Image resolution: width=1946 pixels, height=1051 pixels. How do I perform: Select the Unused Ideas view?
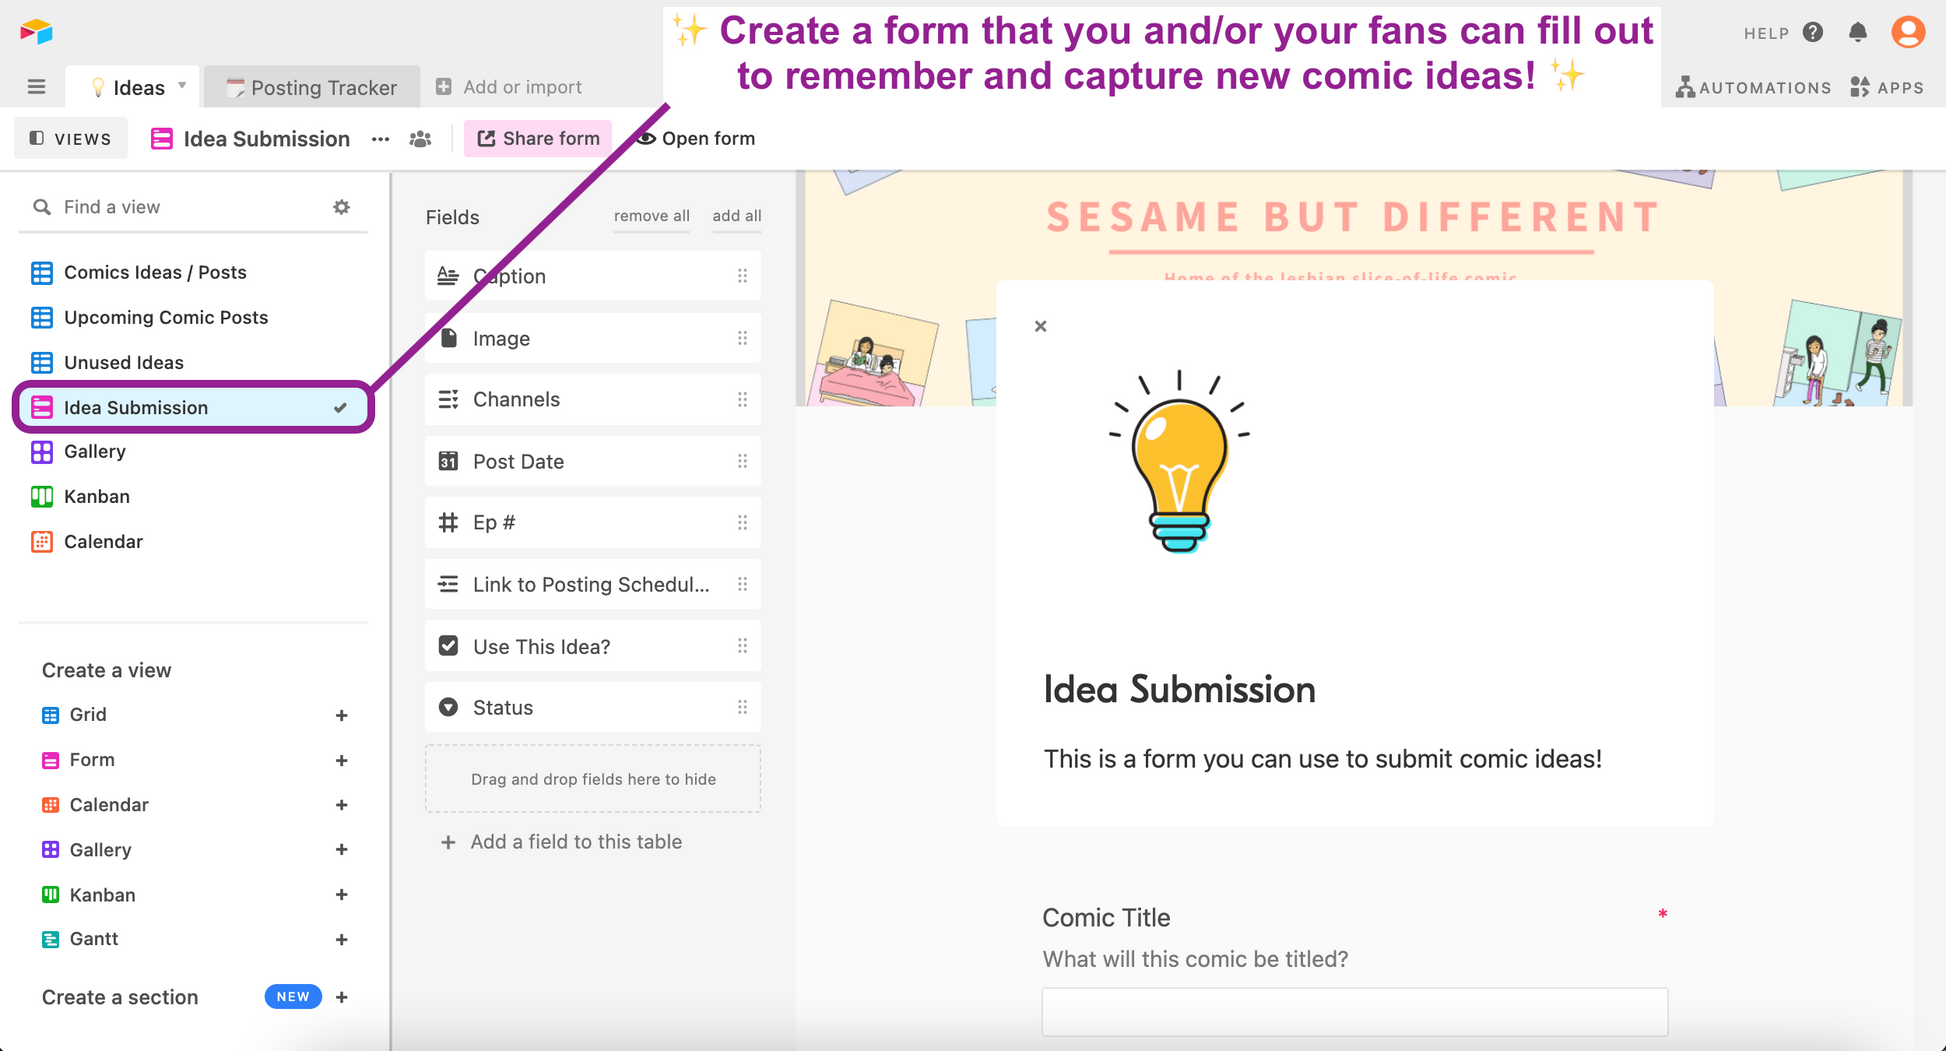coord(123,362)
